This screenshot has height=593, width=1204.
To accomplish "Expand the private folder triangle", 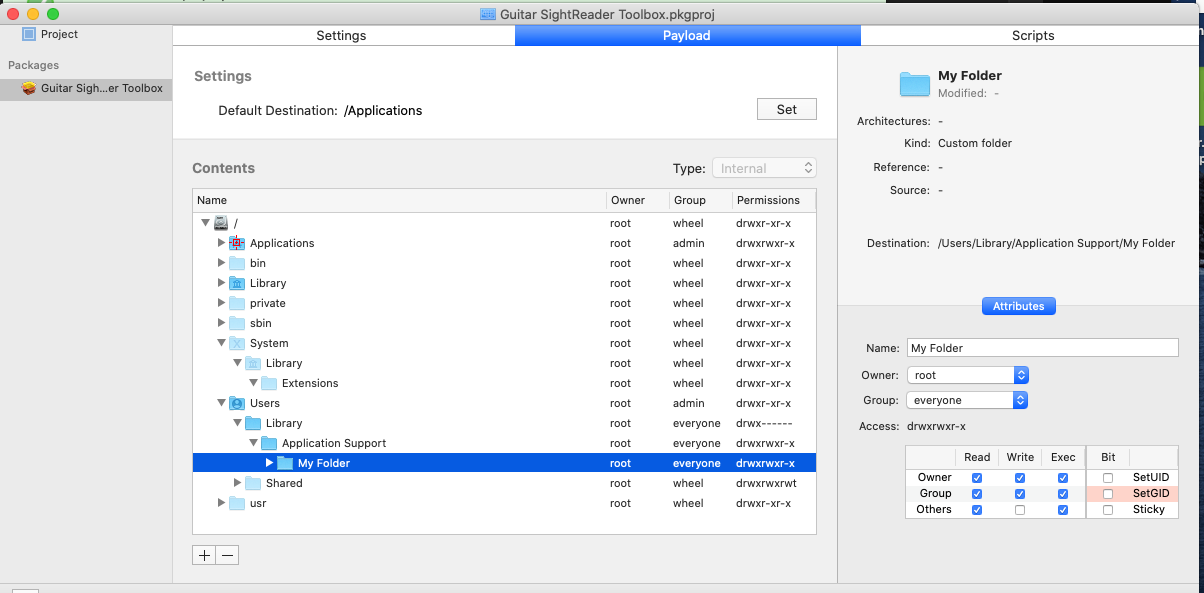I will (x=222, y=303).
